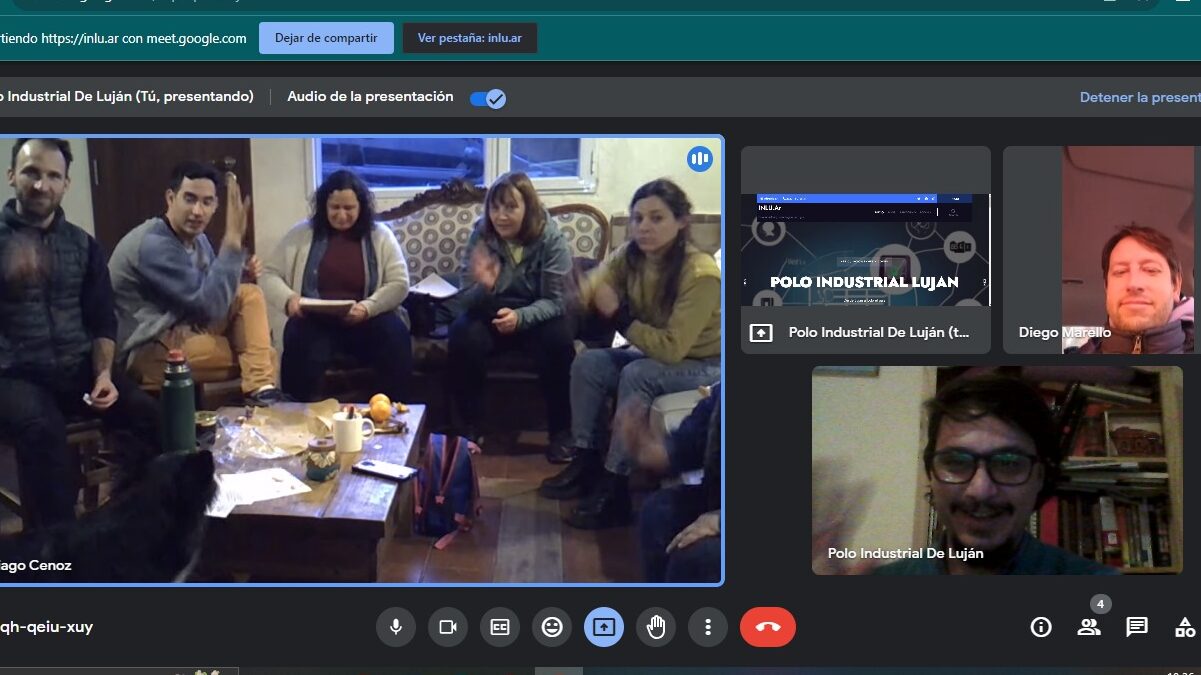This screenshot has width=1201, height=675.
Task: Click the bespectacled Polo Industrial De Luján video tile
Action: pos(997,470)
